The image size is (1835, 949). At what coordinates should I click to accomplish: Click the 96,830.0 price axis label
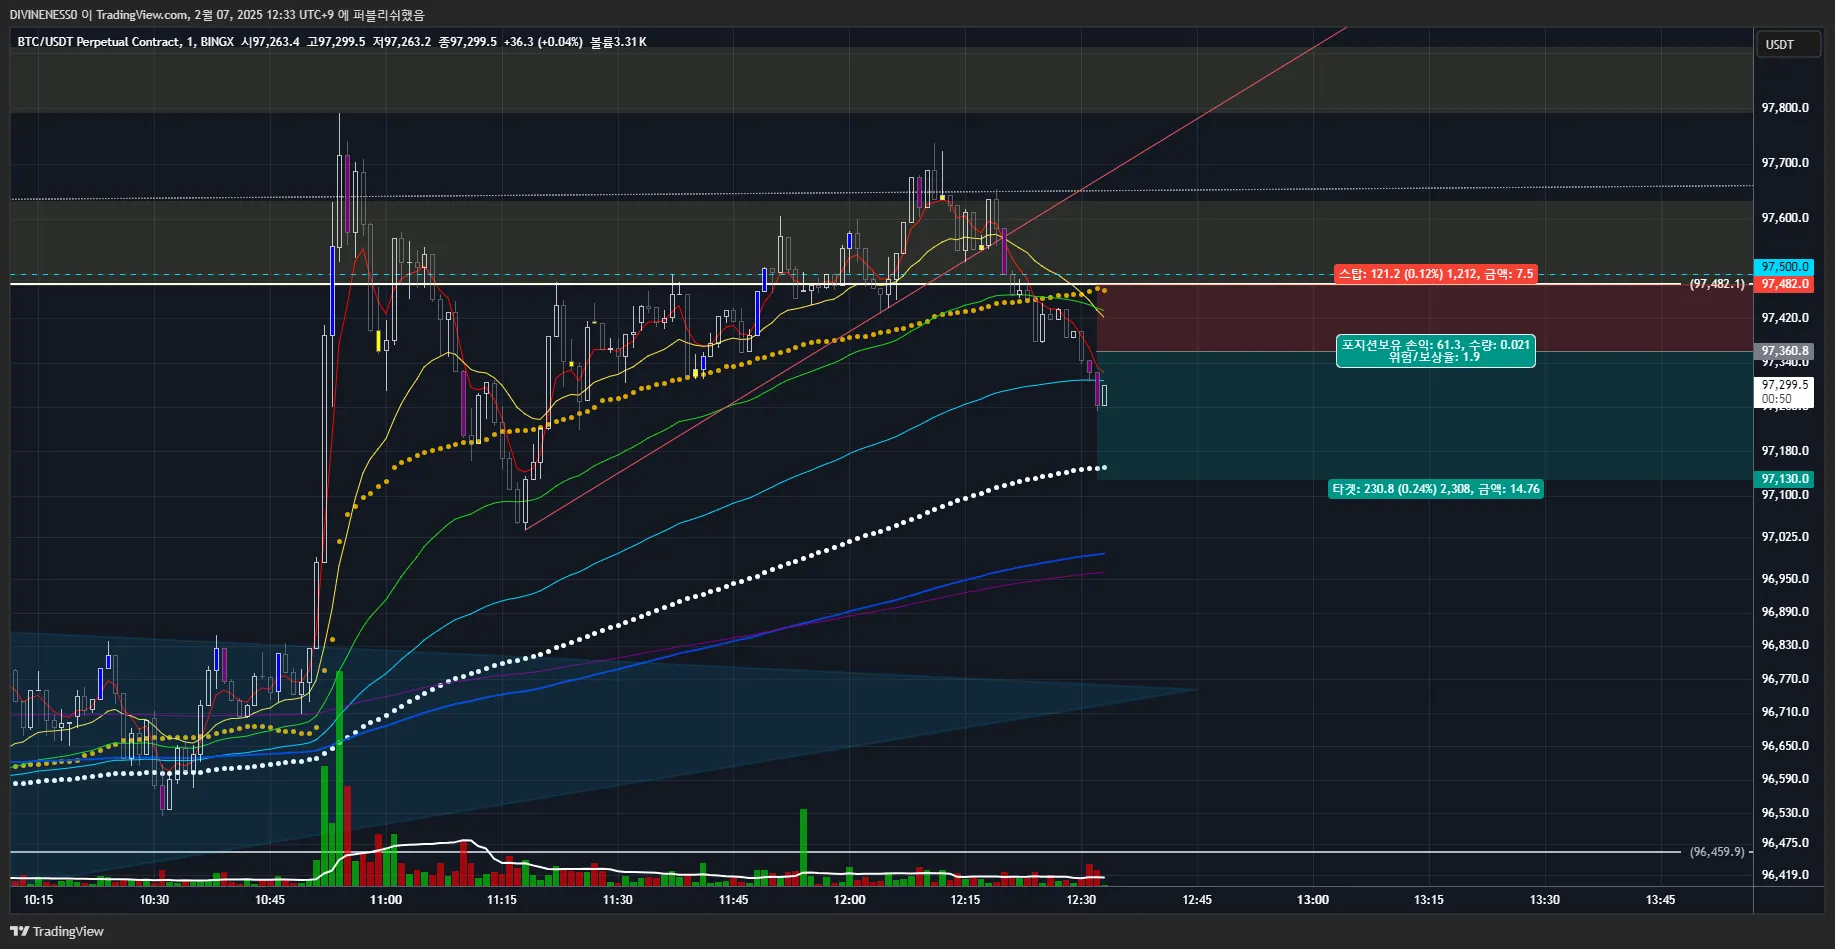pos(1784,645)
